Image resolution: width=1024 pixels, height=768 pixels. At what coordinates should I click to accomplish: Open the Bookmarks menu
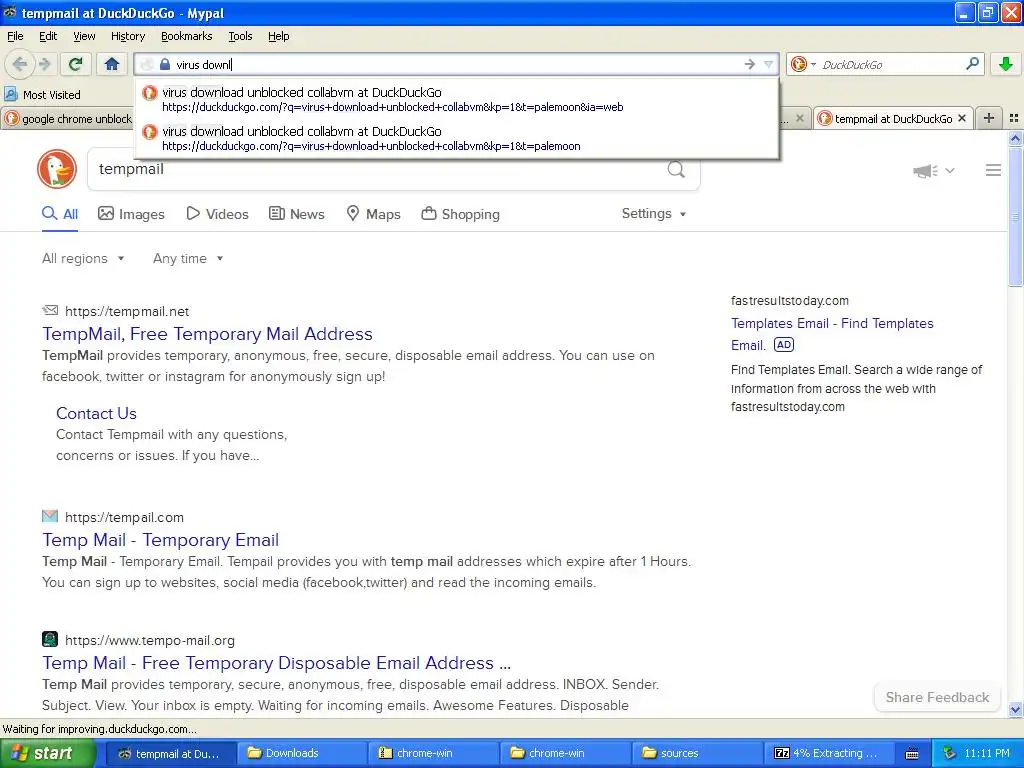187,36
